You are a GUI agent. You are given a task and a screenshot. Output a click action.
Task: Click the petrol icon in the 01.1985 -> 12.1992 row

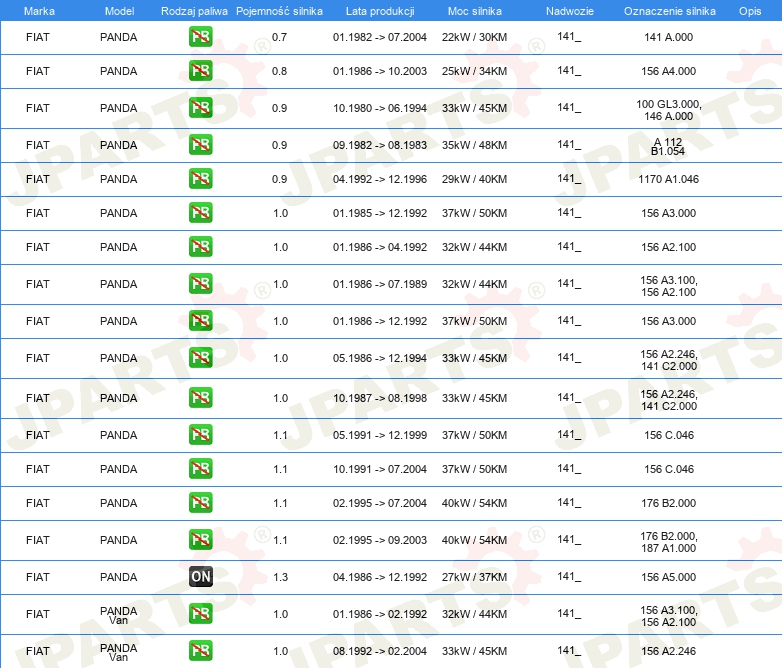tap(200, 212)
